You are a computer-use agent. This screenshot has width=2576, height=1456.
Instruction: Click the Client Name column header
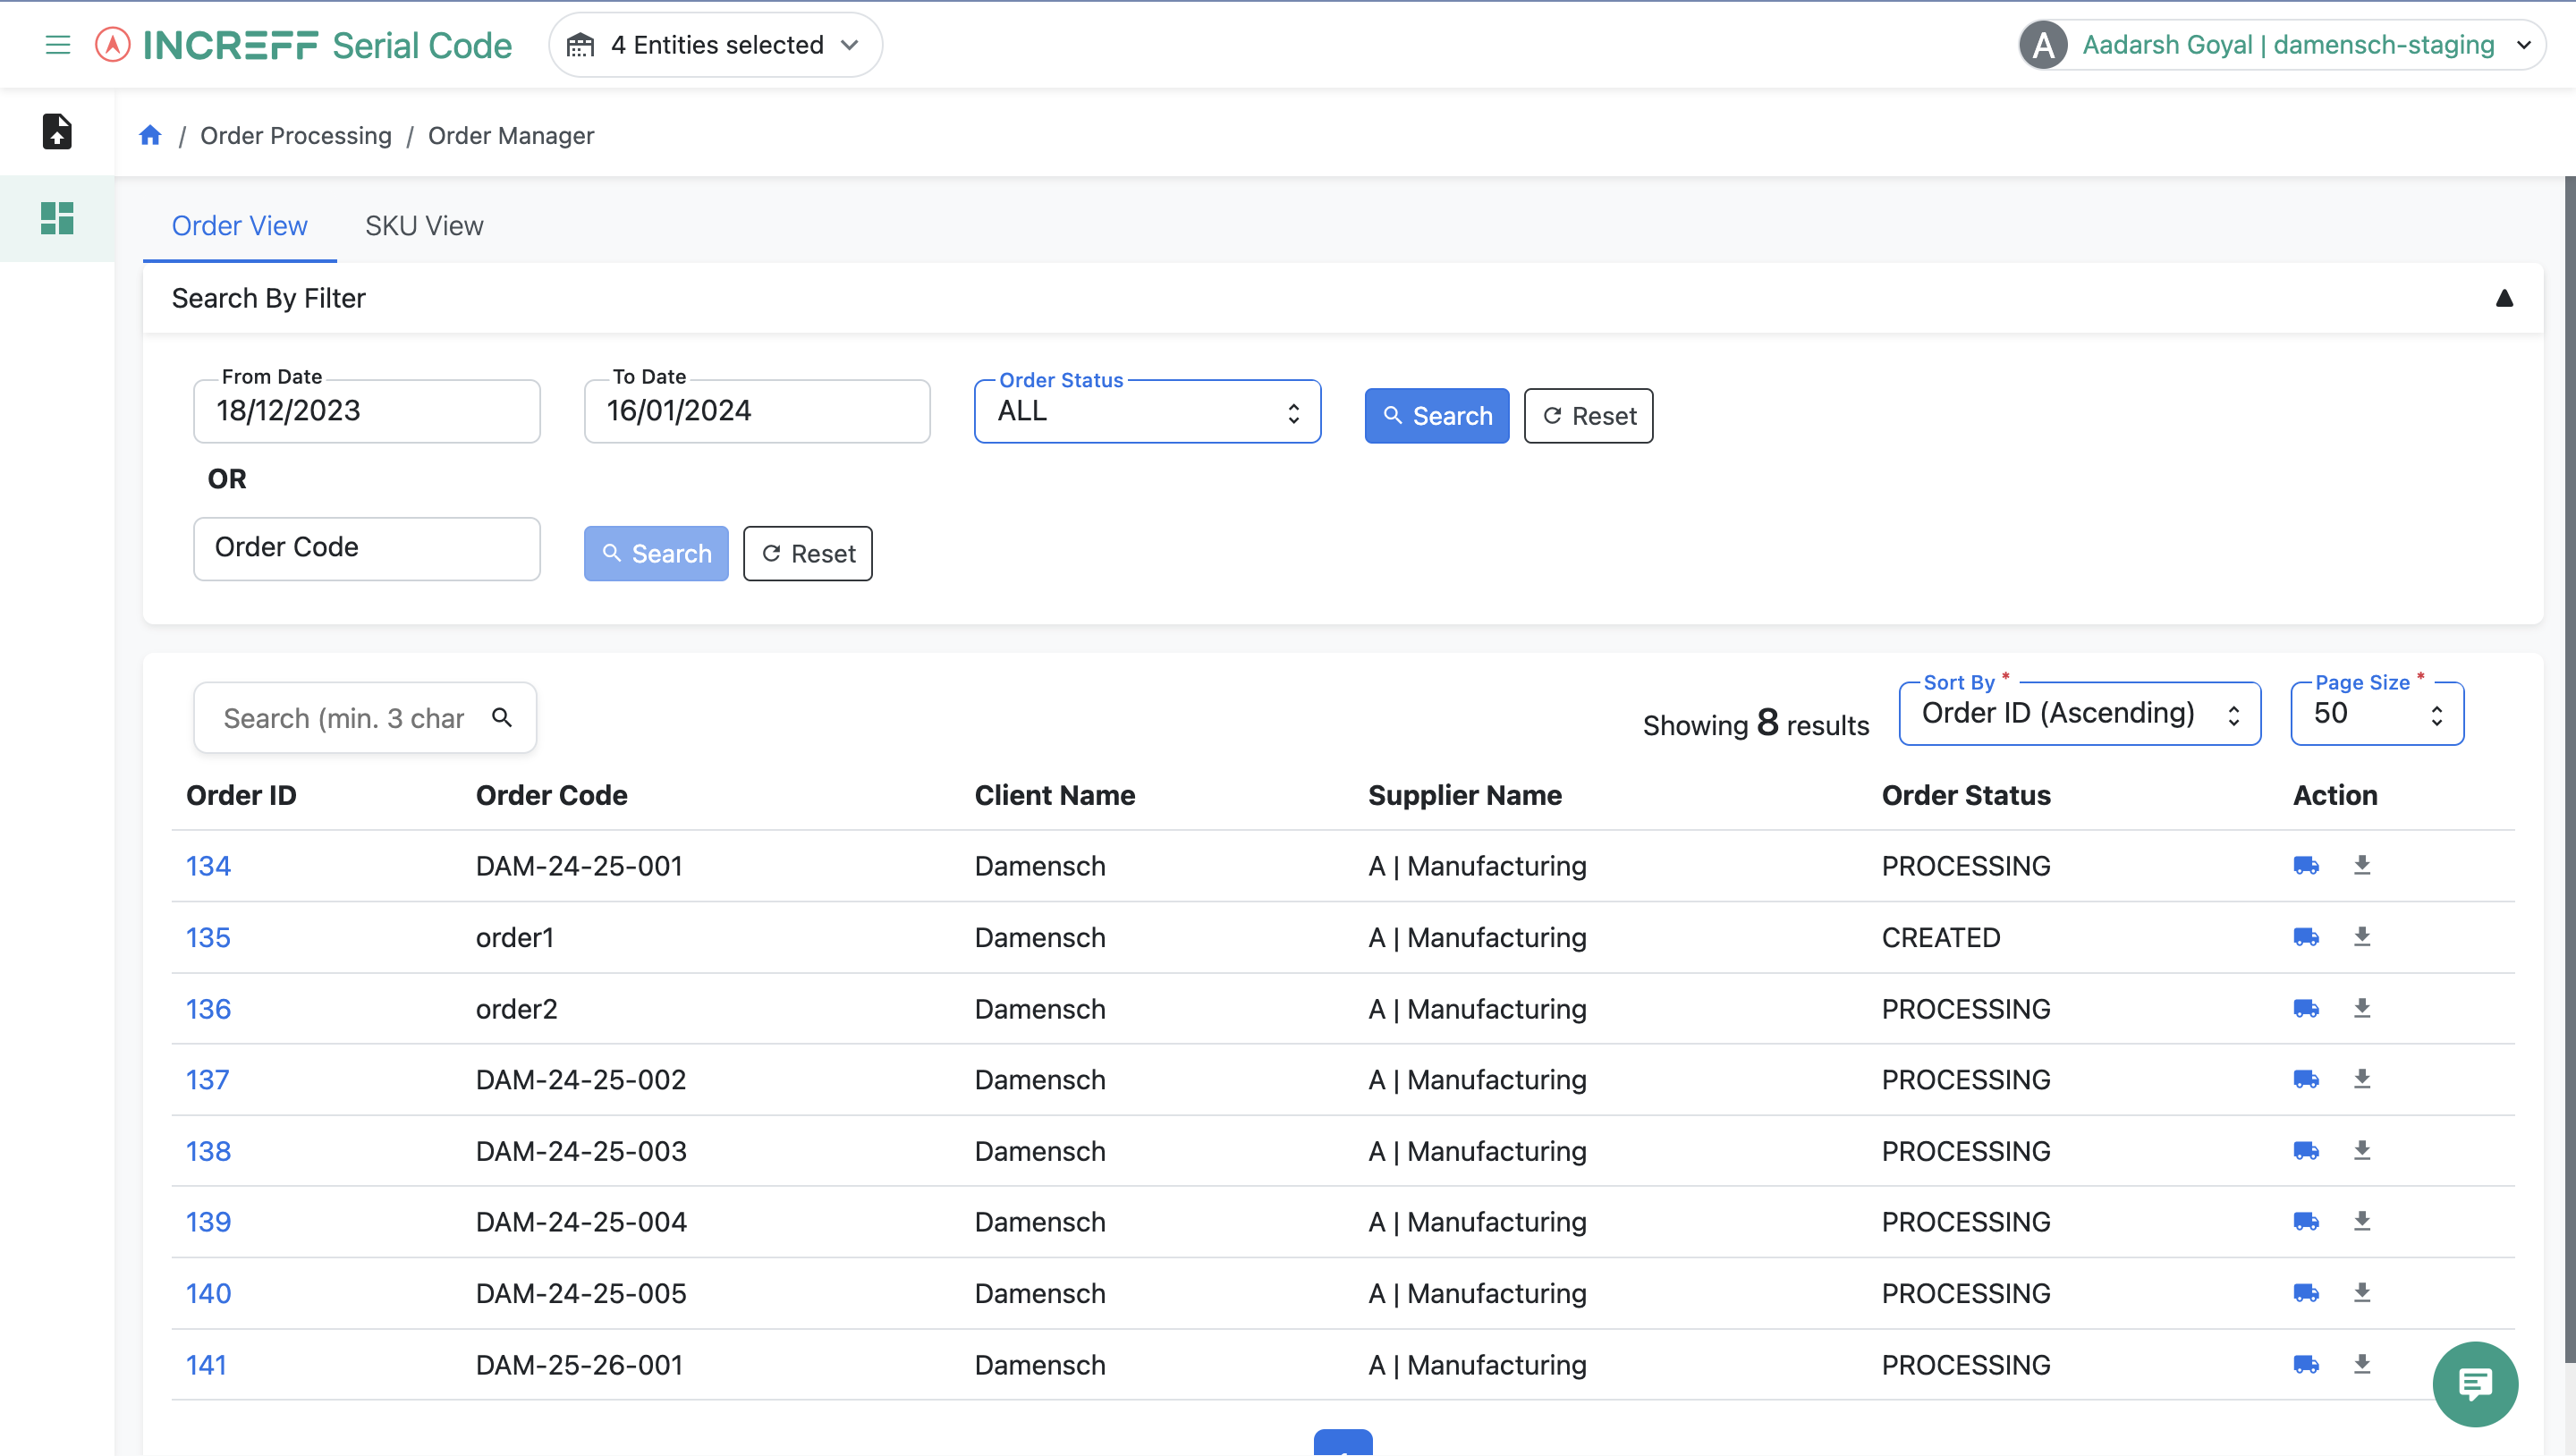(1055, 795)
